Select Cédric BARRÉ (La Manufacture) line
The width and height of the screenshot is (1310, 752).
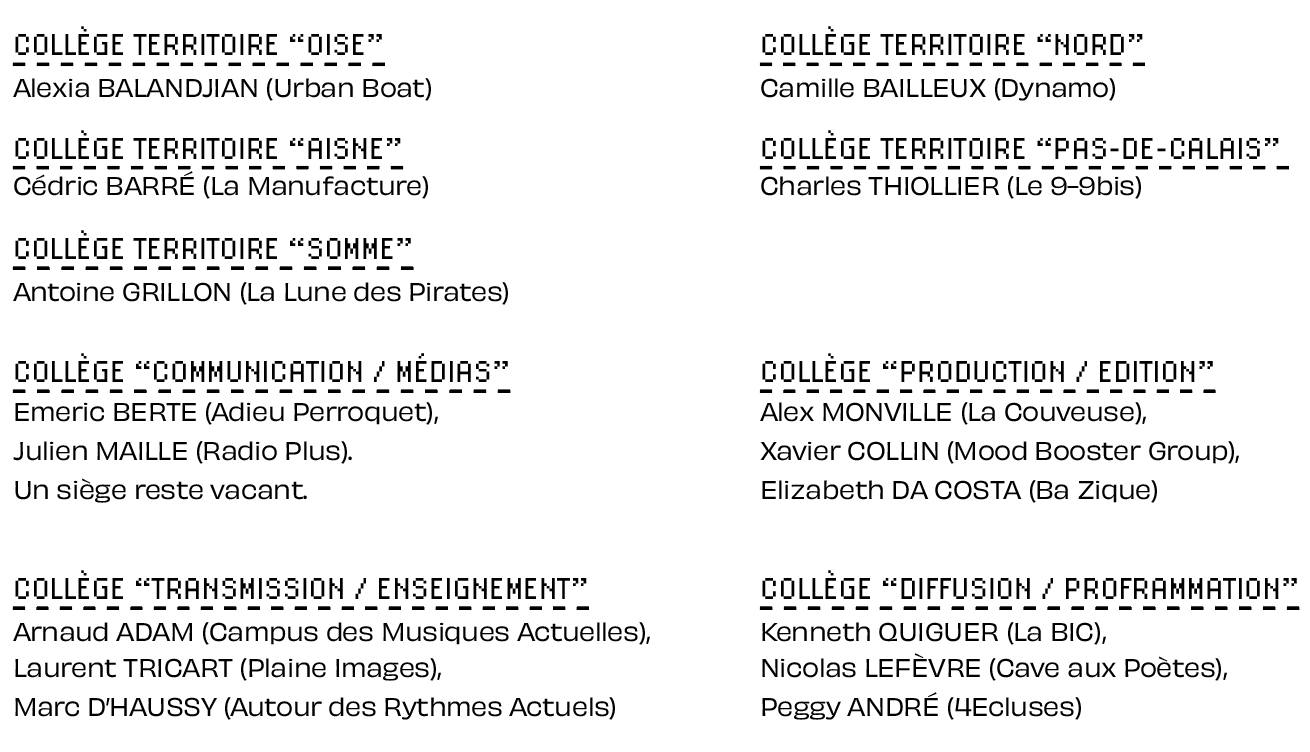pos(221,187)
